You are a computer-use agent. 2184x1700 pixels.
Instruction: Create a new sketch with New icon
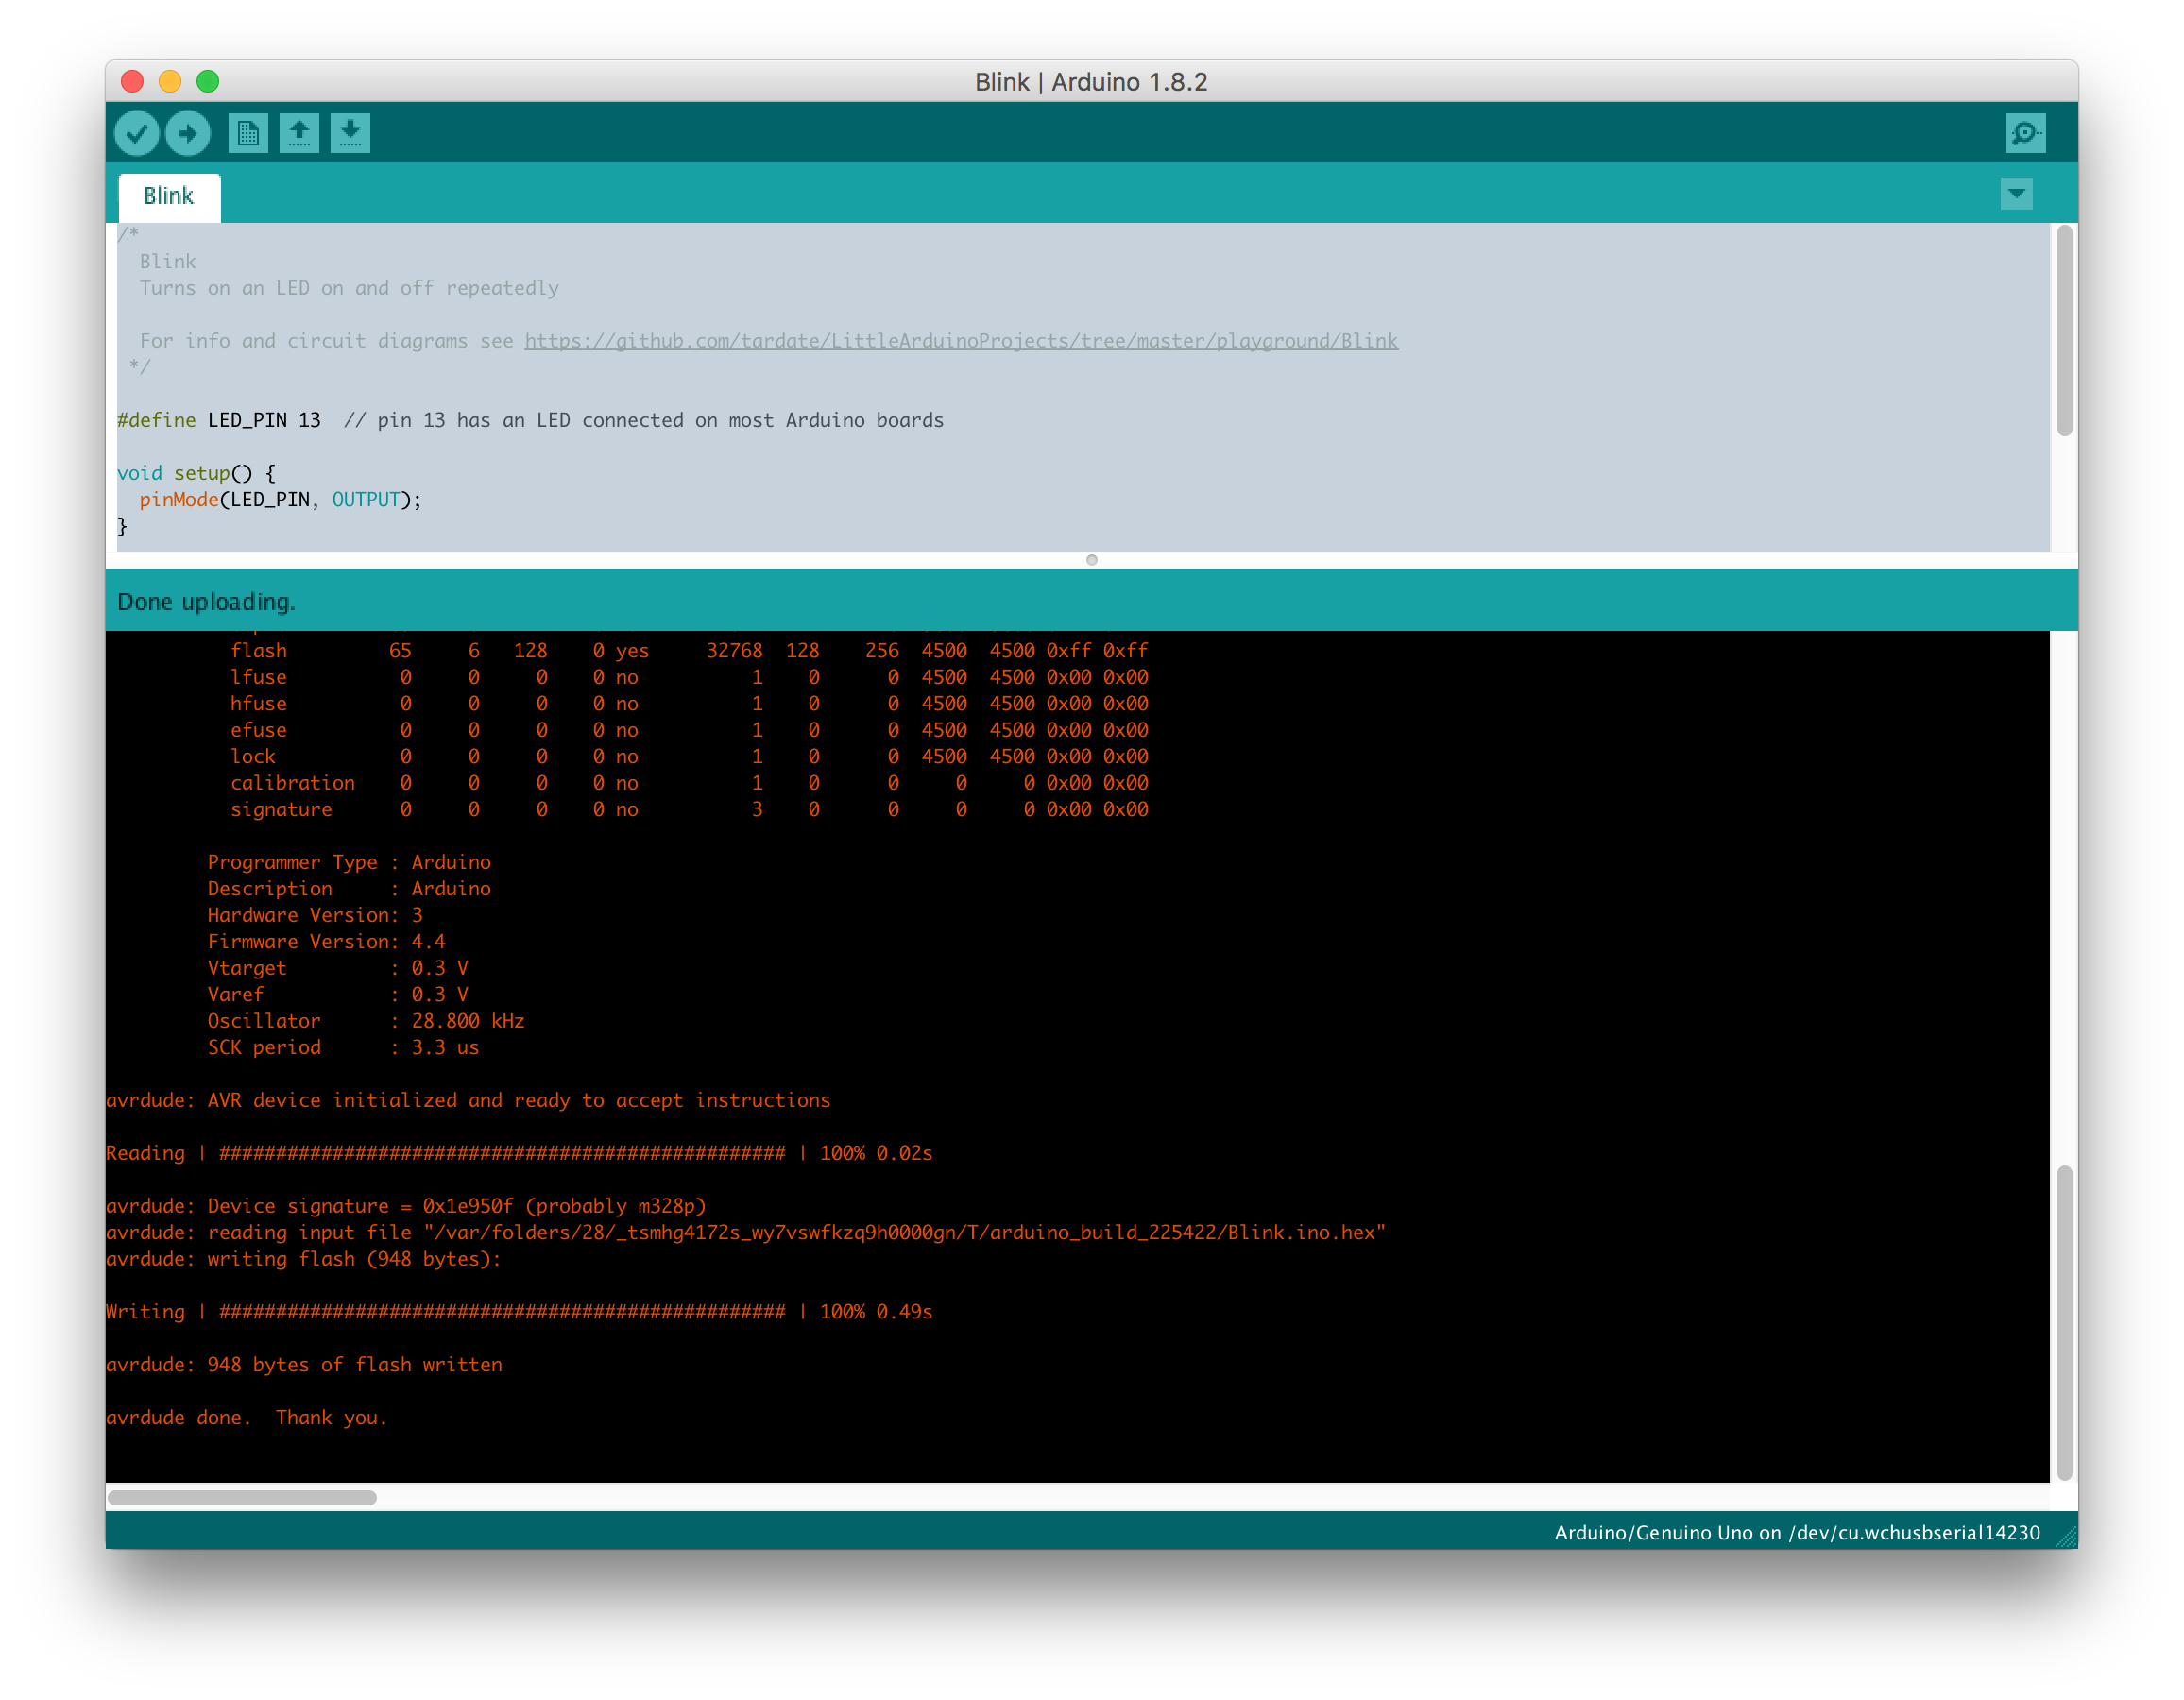248,133
